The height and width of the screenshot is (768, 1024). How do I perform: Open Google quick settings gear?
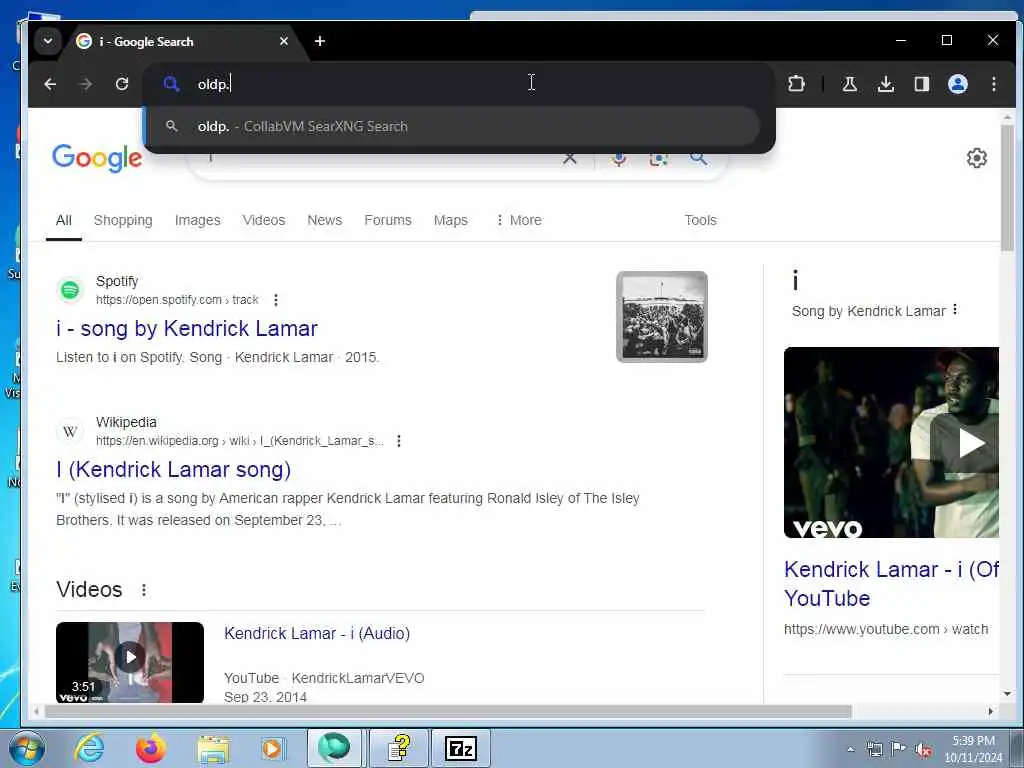click(976, 158)
